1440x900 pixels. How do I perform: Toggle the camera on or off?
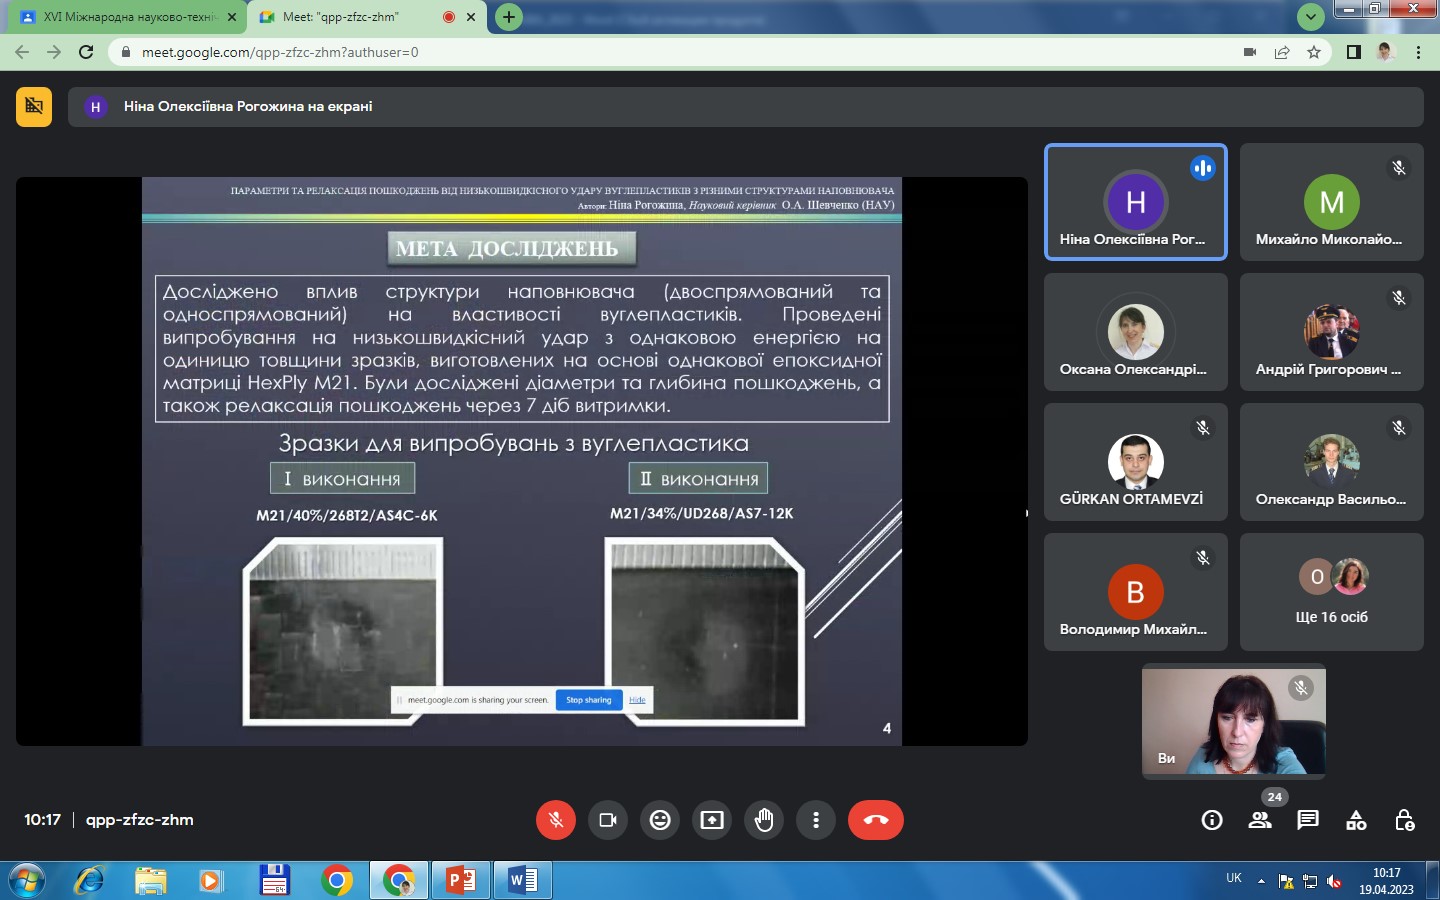tap(608, 820)
